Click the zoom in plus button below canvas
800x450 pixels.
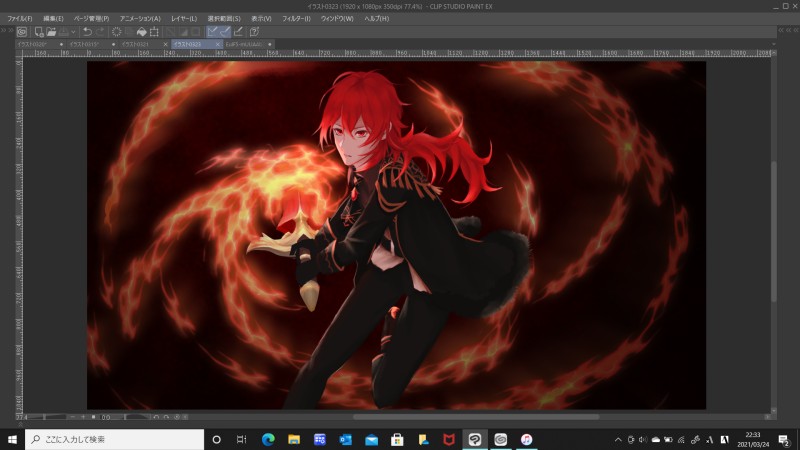coord(83,417)
